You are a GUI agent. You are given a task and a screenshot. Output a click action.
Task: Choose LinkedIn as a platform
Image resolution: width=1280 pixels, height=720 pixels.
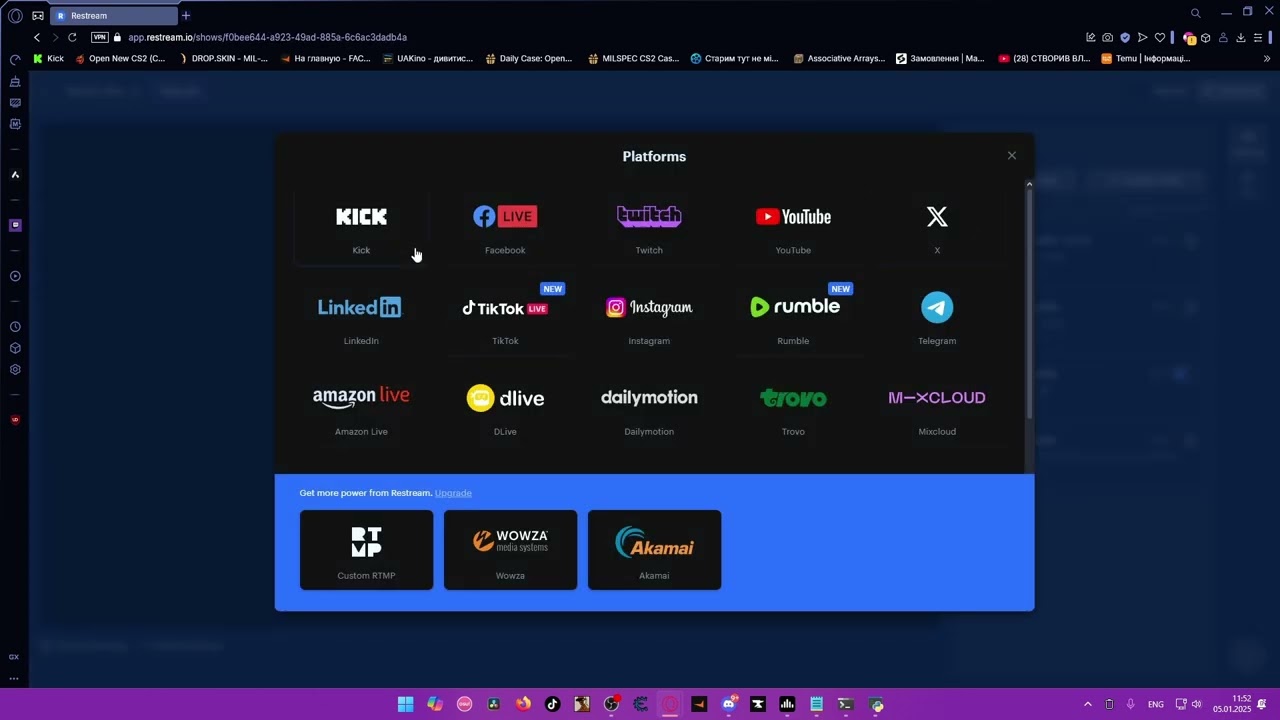click(x=361, y=320)
